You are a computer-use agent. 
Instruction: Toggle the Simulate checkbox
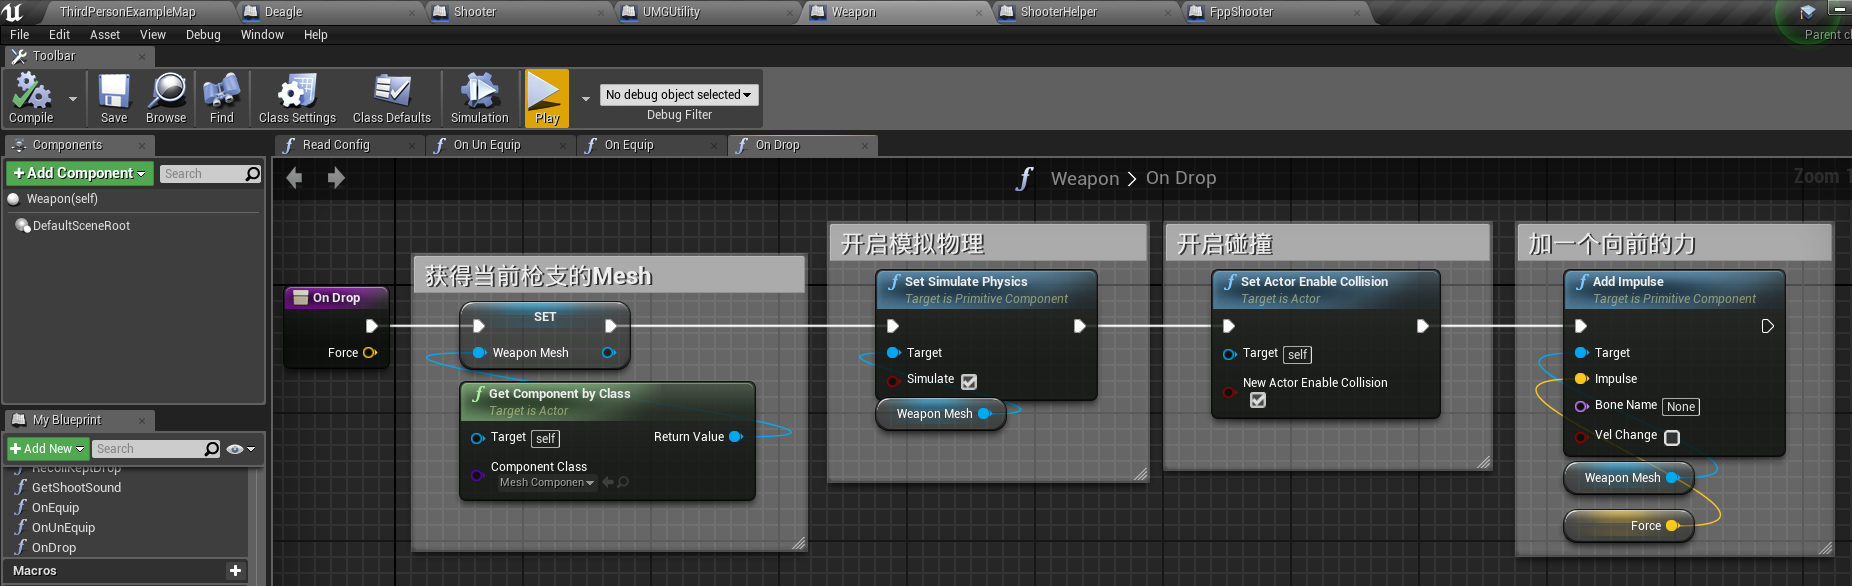coord(969,381)
